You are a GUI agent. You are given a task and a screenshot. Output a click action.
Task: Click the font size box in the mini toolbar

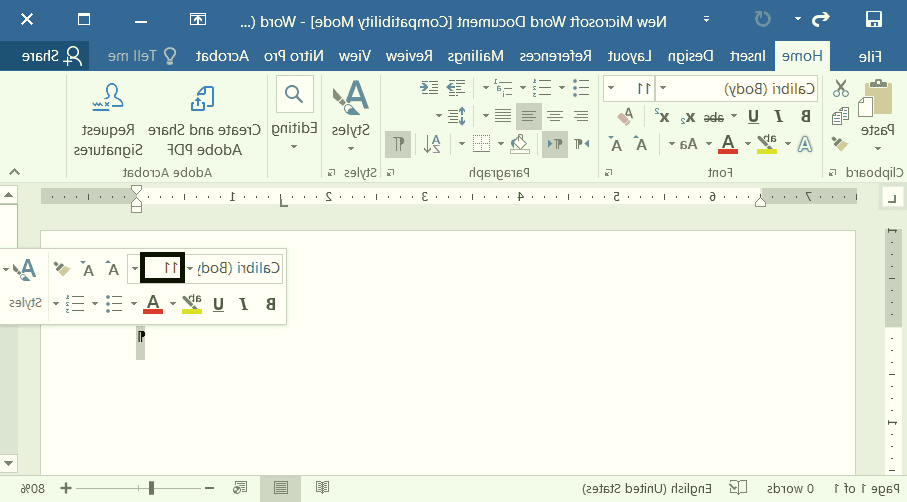coord(161,268)
